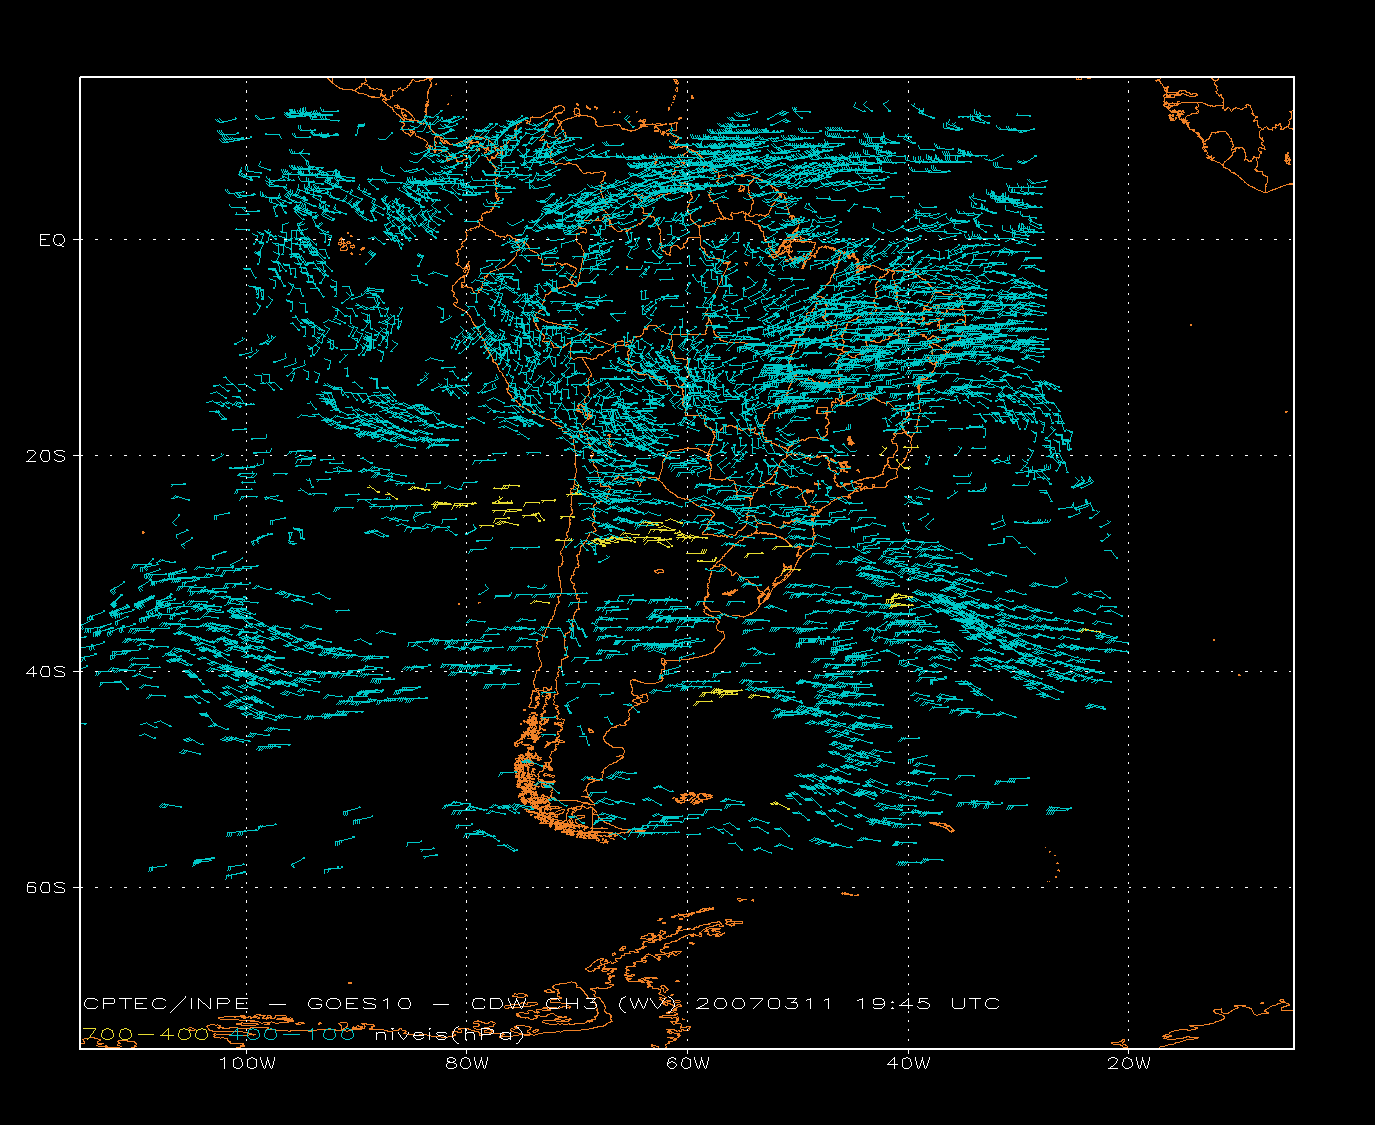Click the 20W longitude axis label
1375x1125 pixels.
(x=1129, y=1064)
